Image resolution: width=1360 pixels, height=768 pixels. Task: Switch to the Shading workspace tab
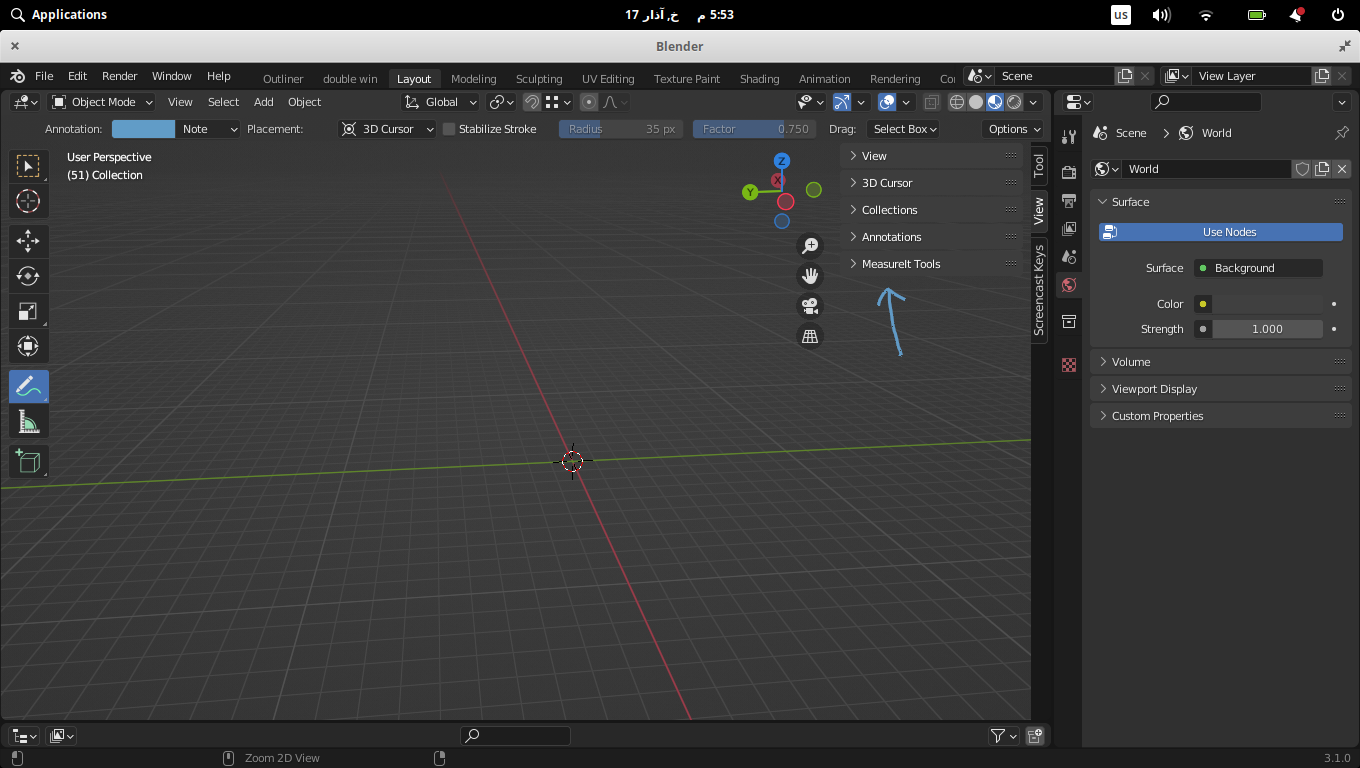coord(759,79)
